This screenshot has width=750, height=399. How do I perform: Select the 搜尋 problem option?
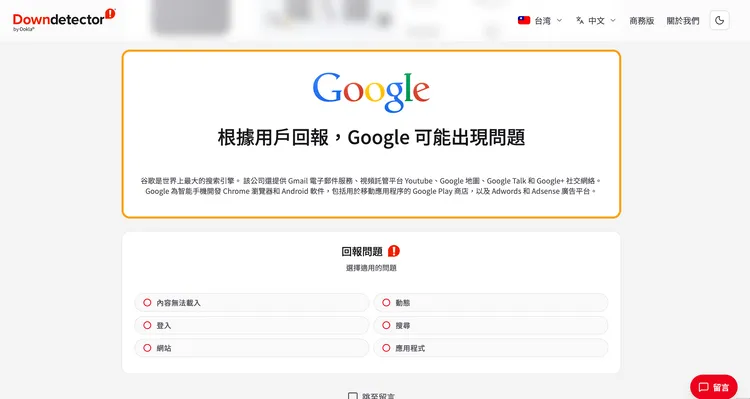[490, 325]
